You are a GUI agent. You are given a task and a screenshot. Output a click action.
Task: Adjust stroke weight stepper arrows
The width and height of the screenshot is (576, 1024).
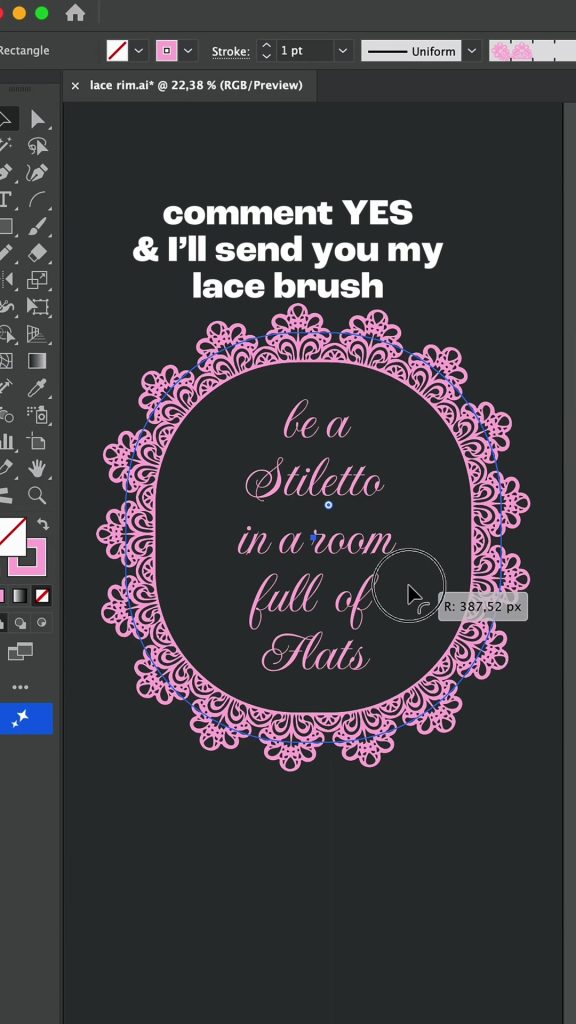(266, 50)
